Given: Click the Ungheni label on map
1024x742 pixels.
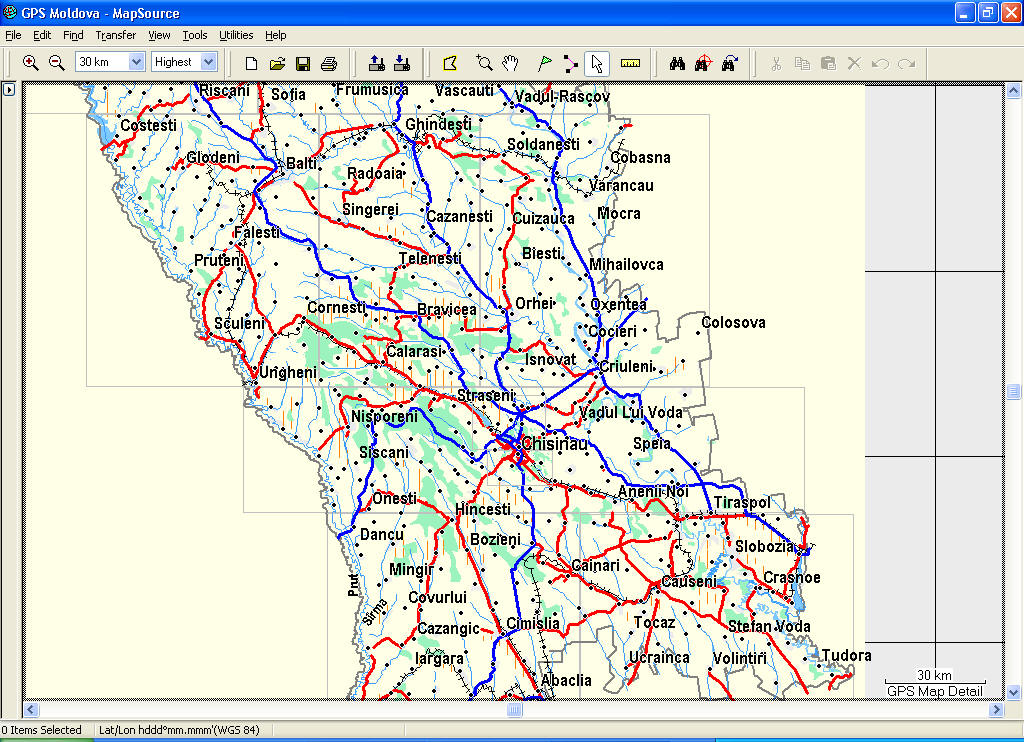Looking at the screenshot, I should [x=288, y=372].
